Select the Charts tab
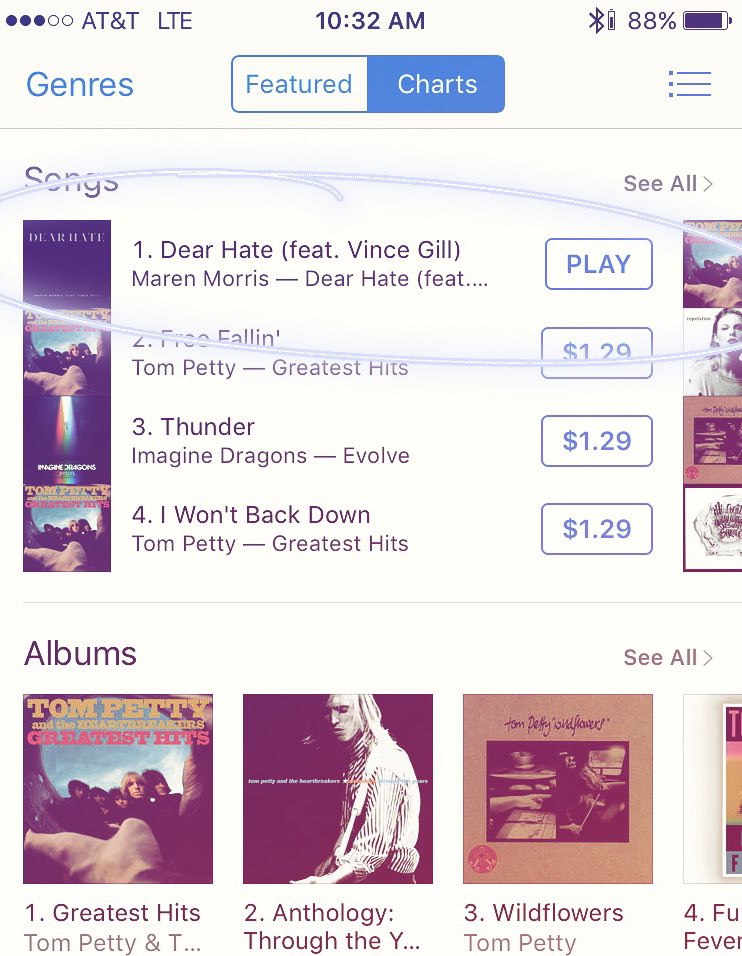This screenshot has width=742, height=956. [437, 84]
